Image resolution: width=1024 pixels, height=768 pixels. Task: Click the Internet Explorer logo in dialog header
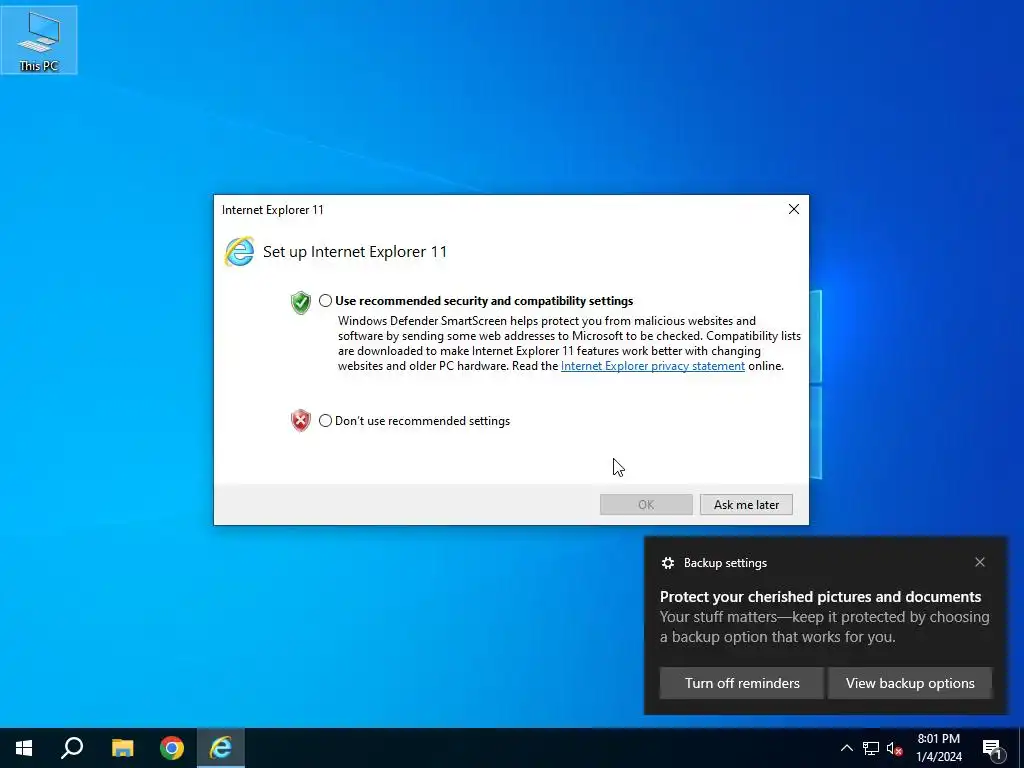239,252
